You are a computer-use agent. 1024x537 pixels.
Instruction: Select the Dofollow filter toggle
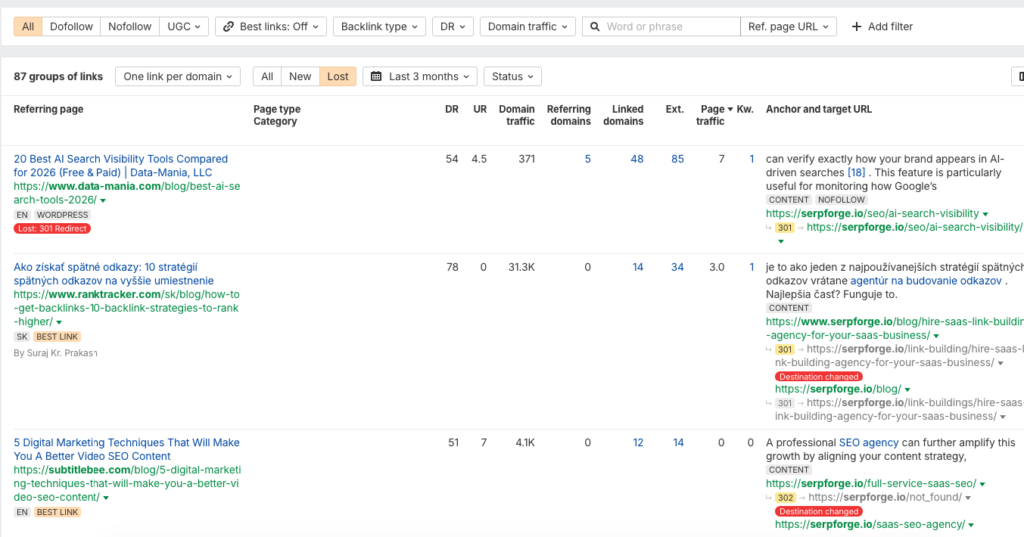pyautogui.click(x=71, y=27)
